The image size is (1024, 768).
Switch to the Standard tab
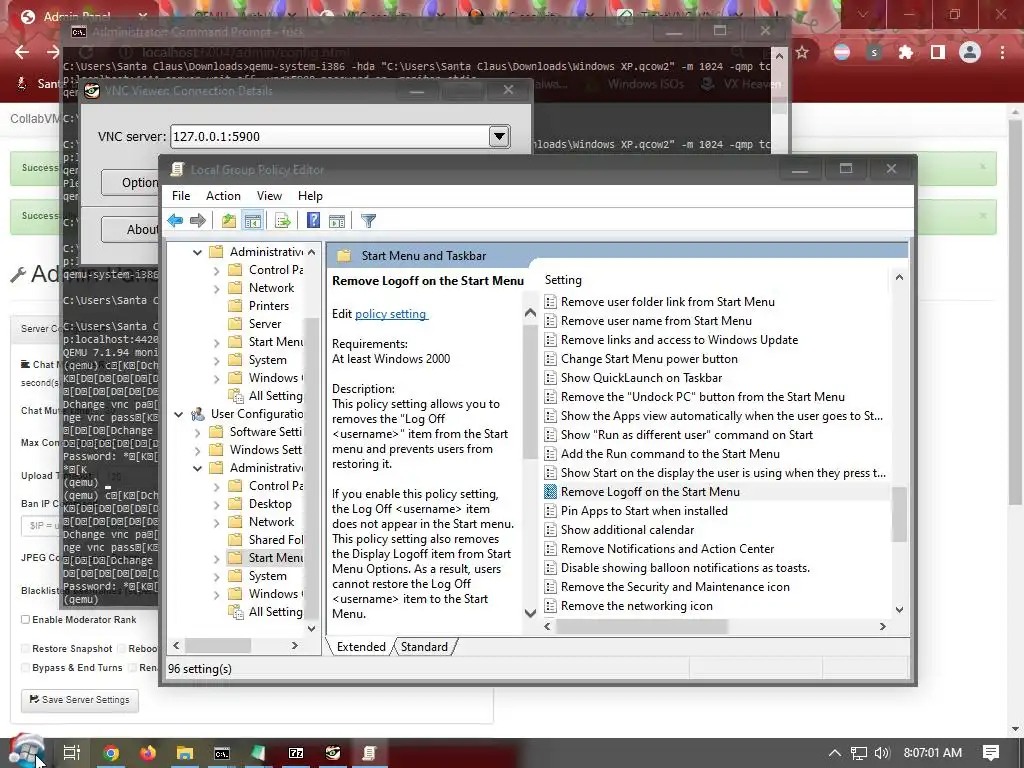[x=424, y=647]
